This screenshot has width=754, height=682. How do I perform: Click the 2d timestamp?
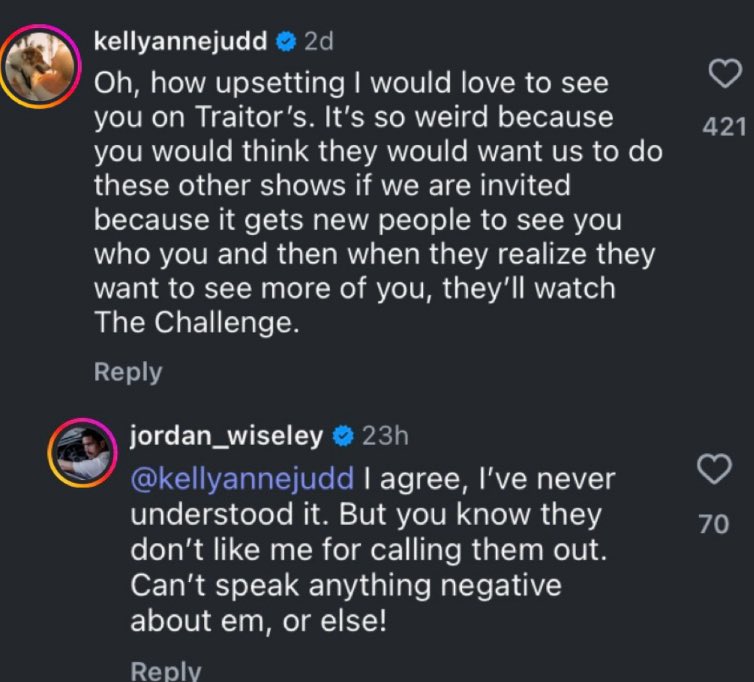pyautogui.click(x=318, y=42)
